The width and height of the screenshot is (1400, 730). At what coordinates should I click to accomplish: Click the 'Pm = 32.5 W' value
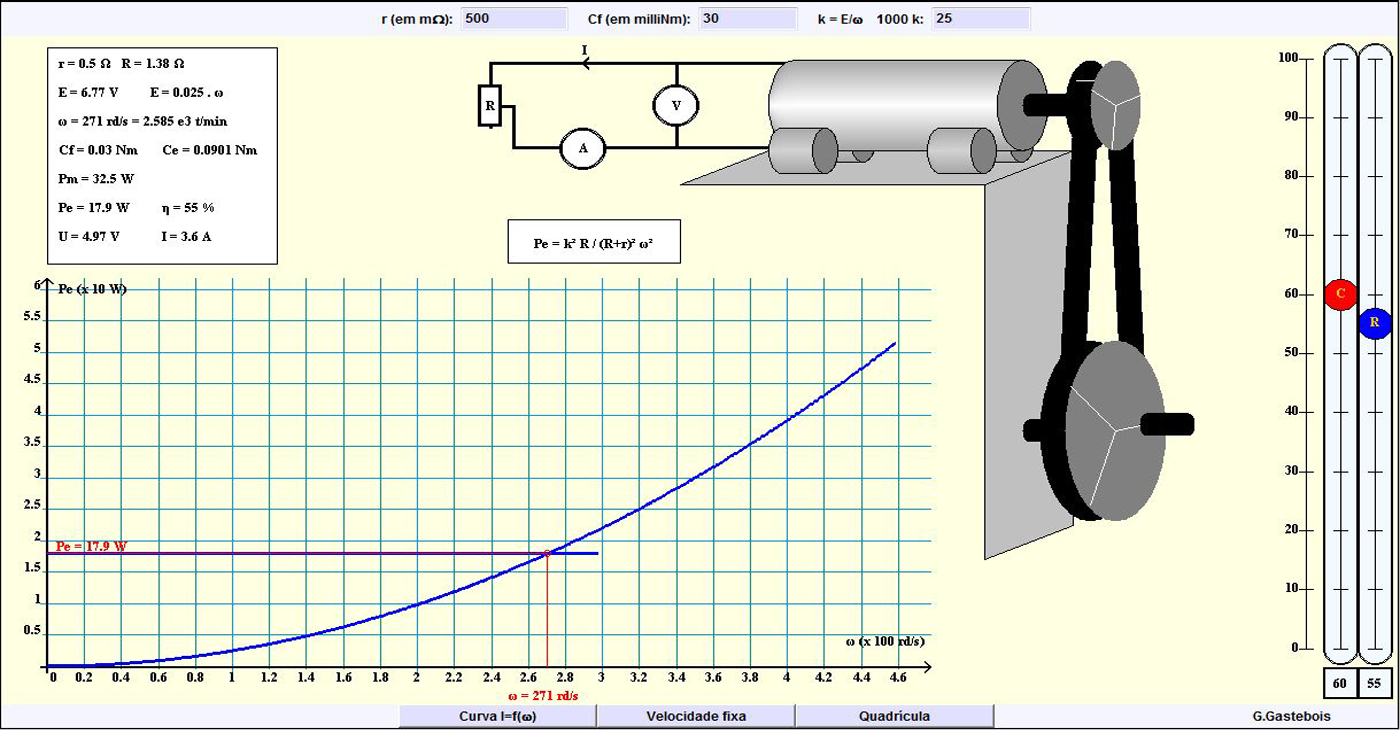click(97, 179)
